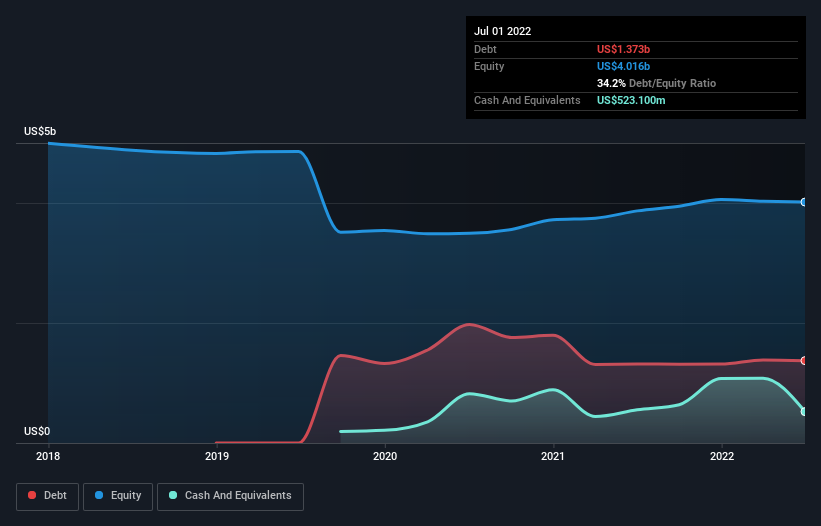Click the US$1.373b debt value
The width and height of the screenshot is (821, 526).
point(624,49)
